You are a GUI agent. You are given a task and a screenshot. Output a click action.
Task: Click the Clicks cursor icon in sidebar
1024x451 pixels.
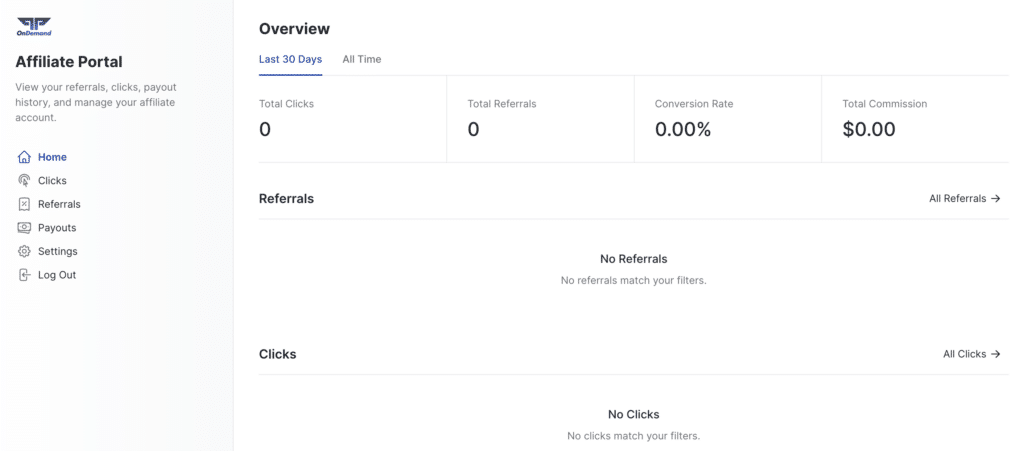[x=24, y=181]
